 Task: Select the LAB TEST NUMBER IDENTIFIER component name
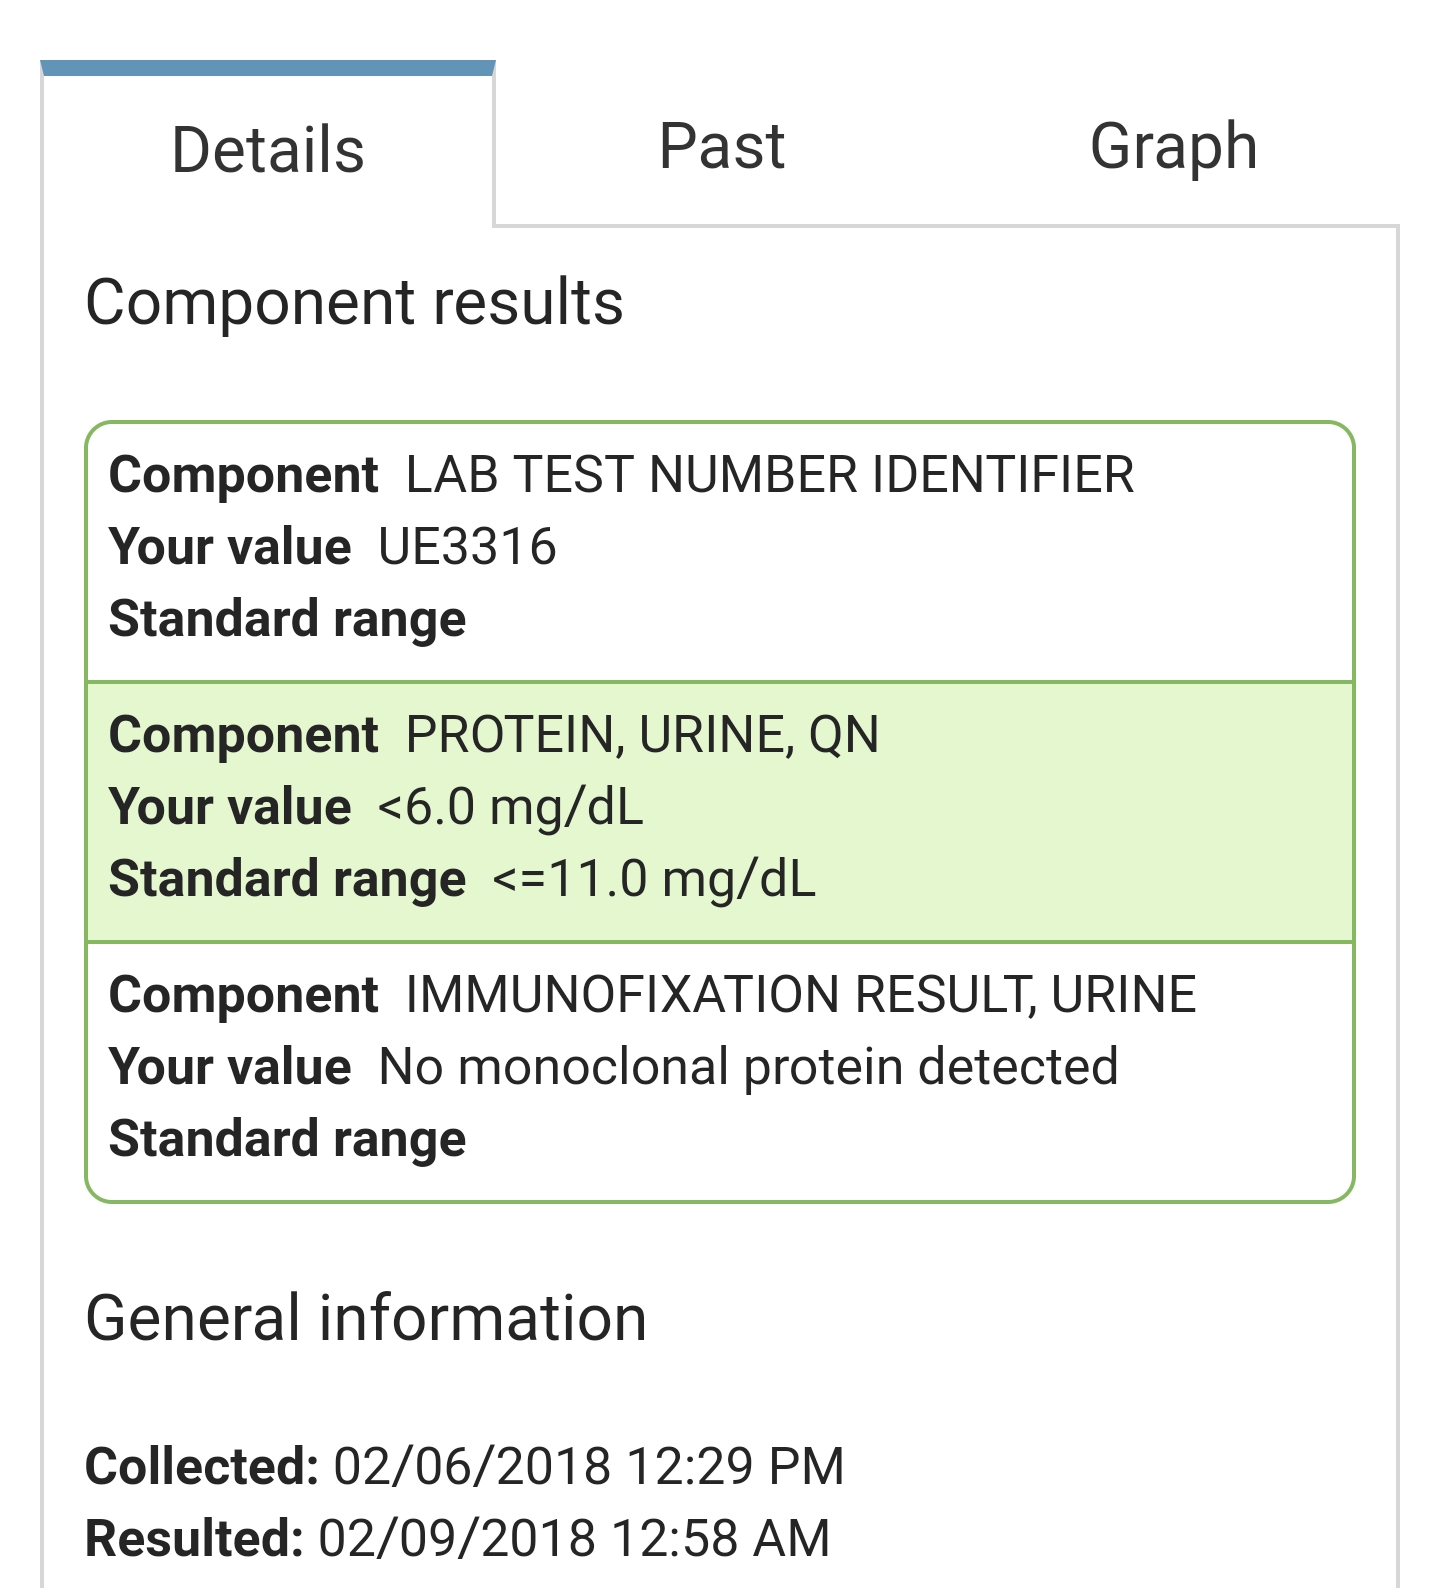[x=769, y=474]
